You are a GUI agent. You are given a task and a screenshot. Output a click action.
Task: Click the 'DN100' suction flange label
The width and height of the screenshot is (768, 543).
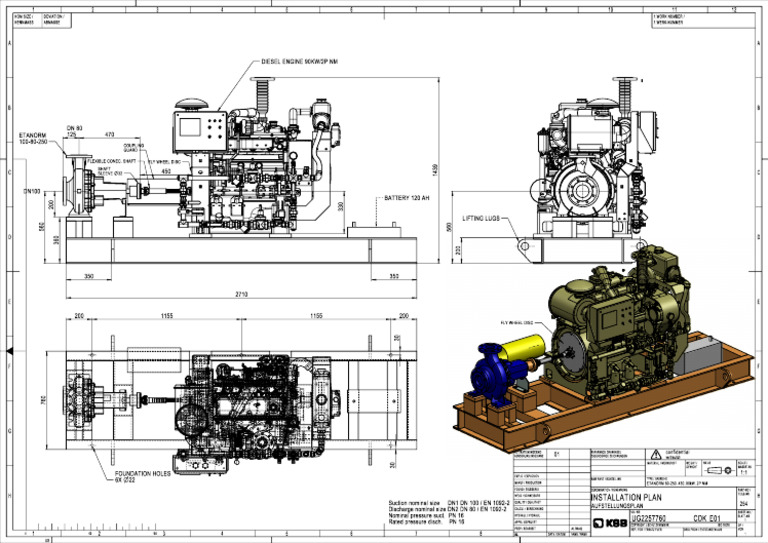pos(32,191)
